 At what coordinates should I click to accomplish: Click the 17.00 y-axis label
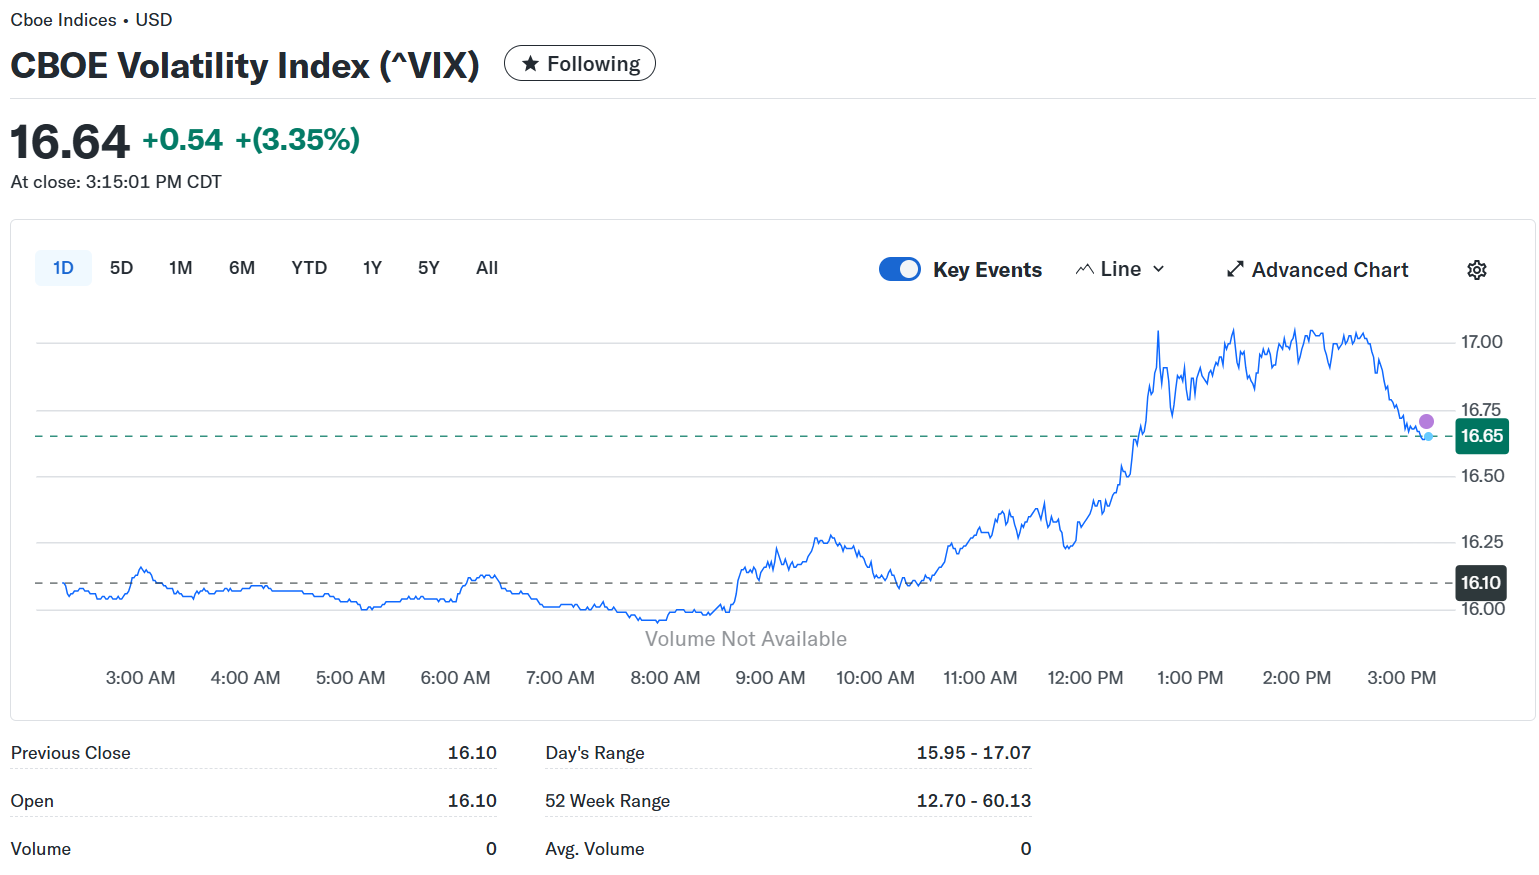point(1482,342)
